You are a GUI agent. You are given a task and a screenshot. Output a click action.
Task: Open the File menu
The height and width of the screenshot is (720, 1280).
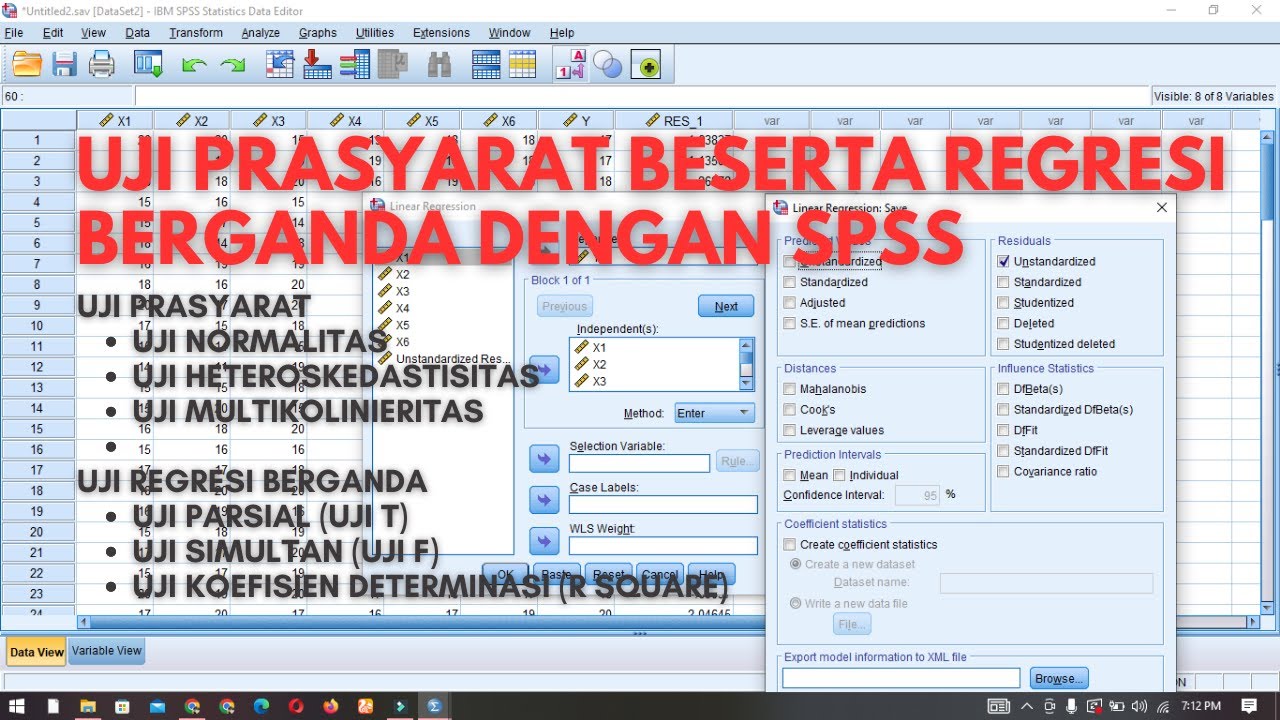14,33
